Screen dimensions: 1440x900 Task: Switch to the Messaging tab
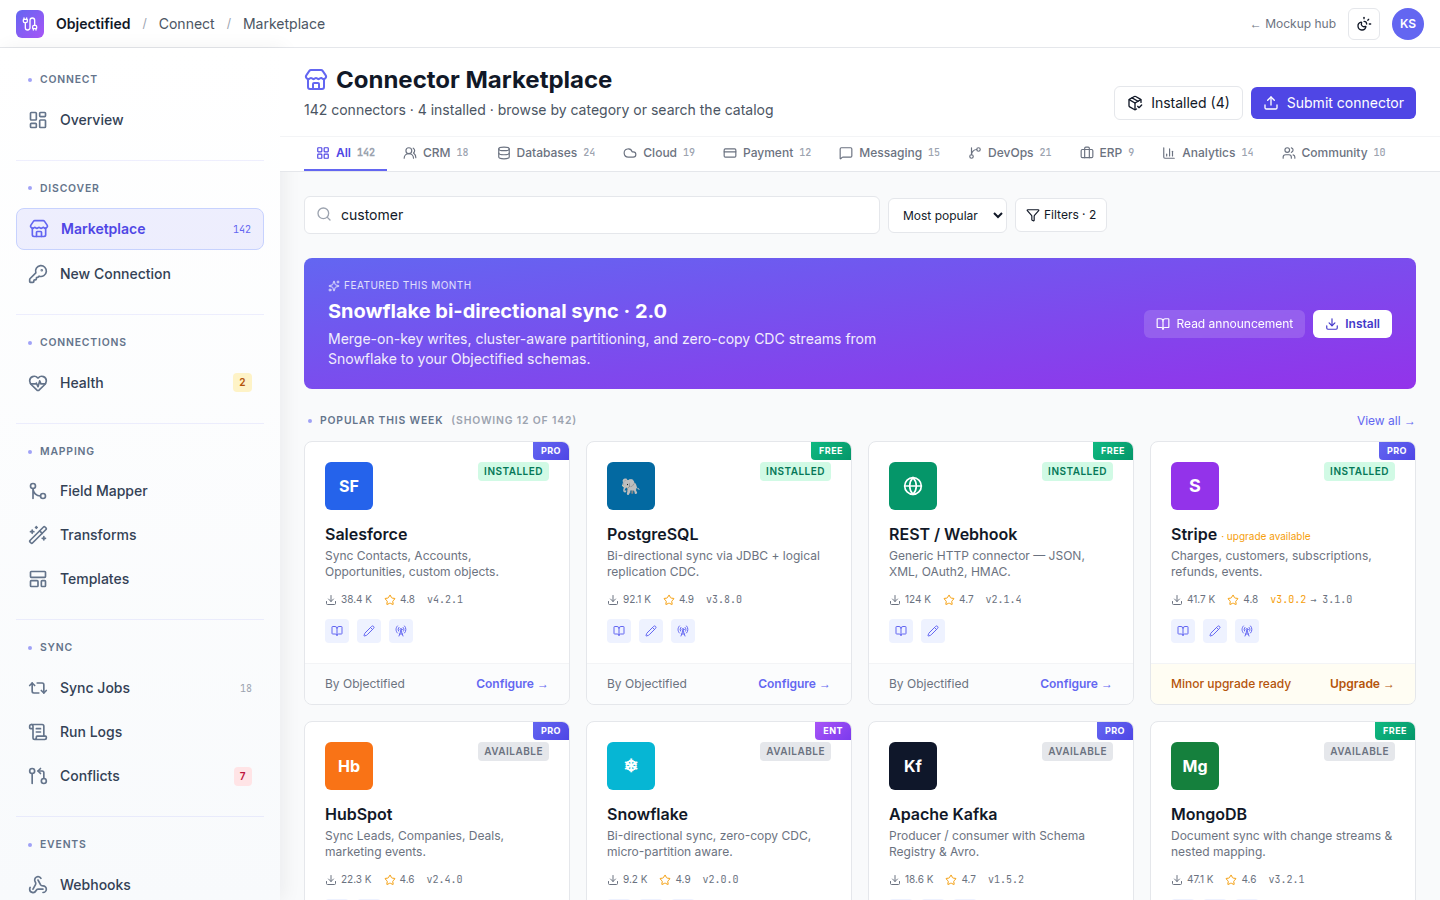click(x=889, y=153)
